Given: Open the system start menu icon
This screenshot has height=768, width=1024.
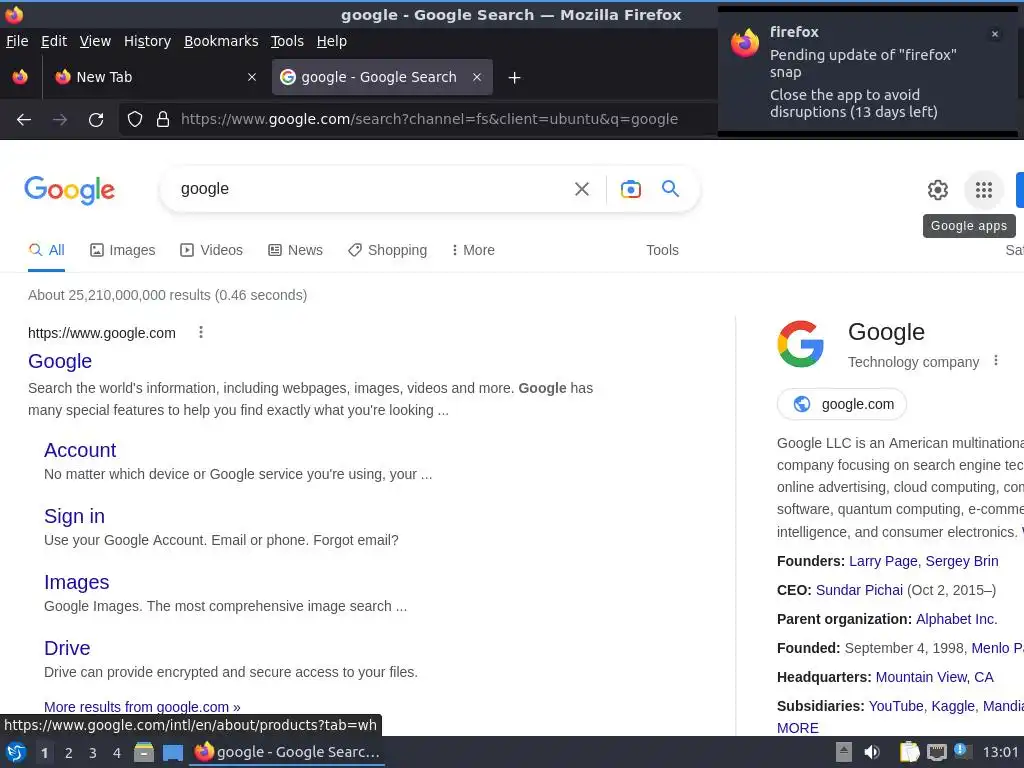Looking at the screenshot, I should pyautogui.click(x=16, y=752).
